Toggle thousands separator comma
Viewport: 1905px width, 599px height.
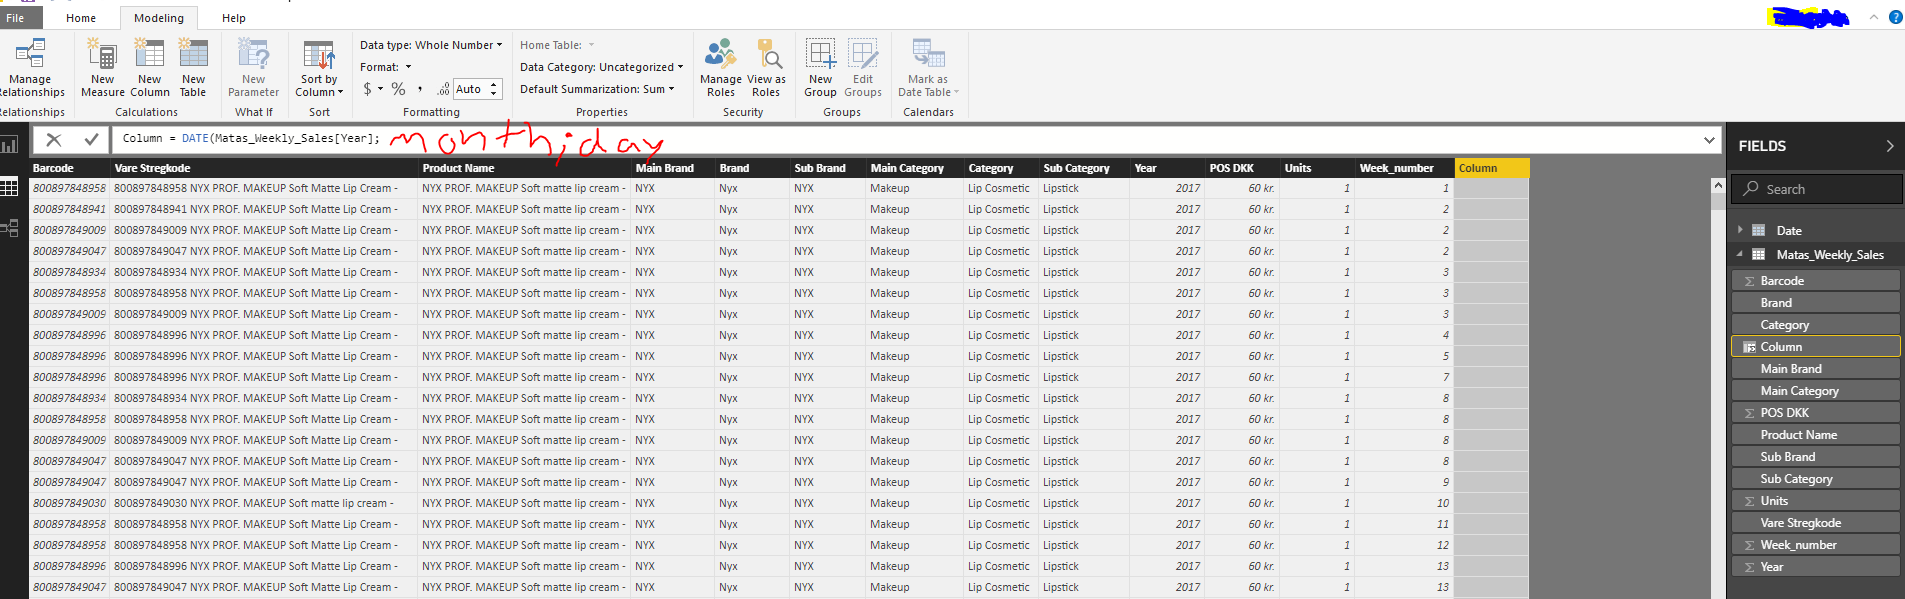(420, 89)
